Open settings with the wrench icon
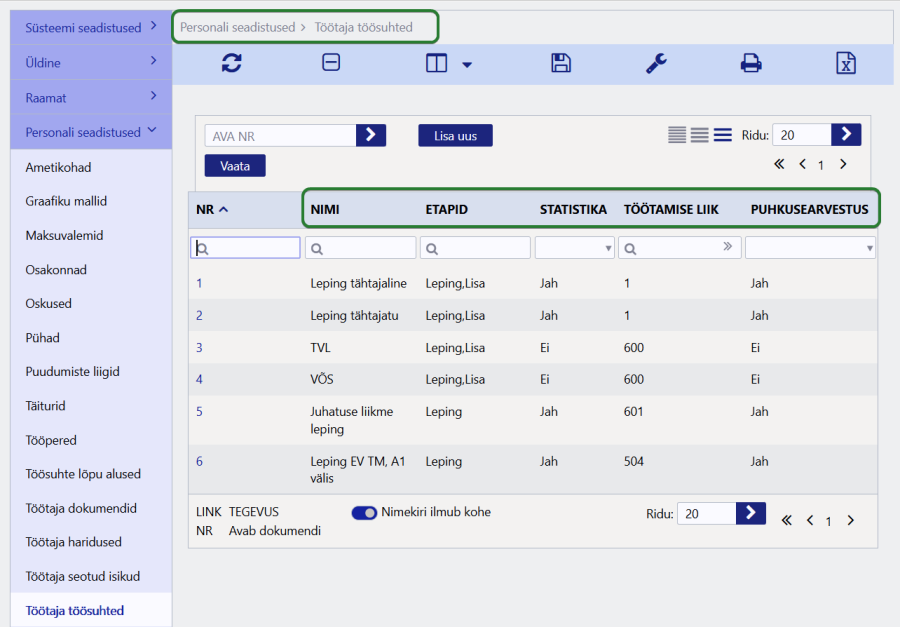Viewport: 900px width, 627px height. 656,63
